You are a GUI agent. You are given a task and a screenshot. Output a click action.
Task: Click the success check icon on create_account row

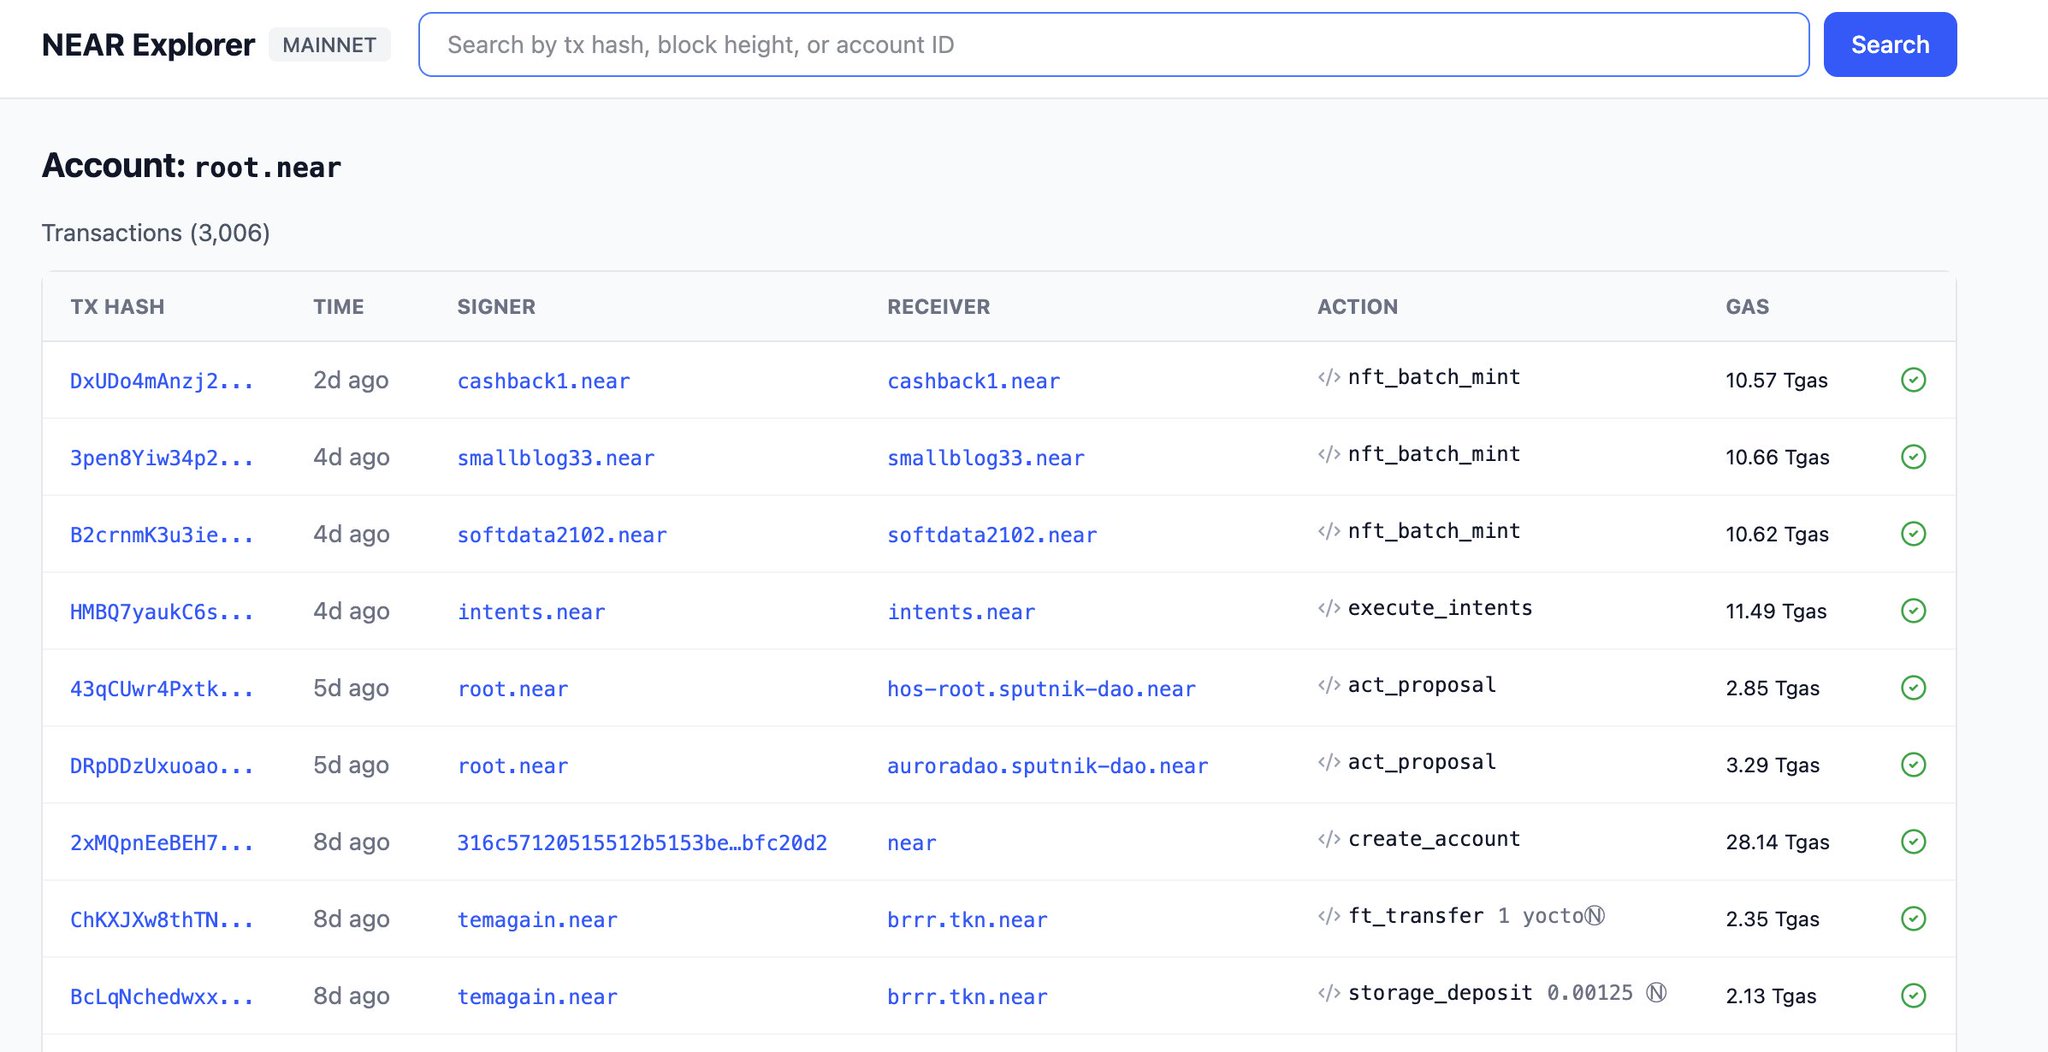1912,842
